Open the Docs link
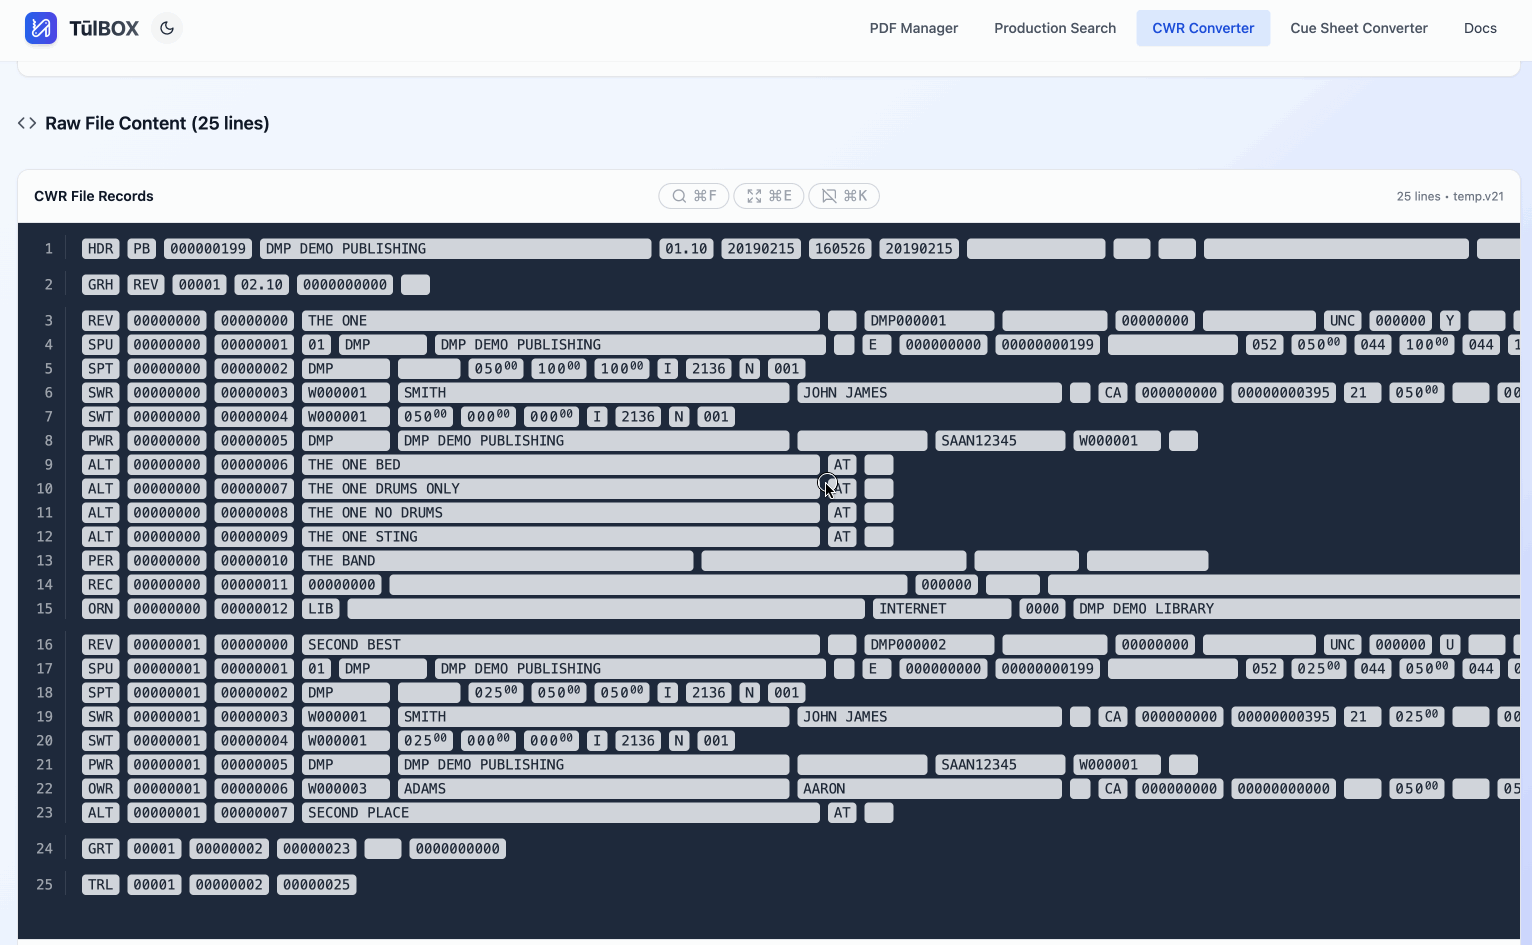 point(1479,28)
